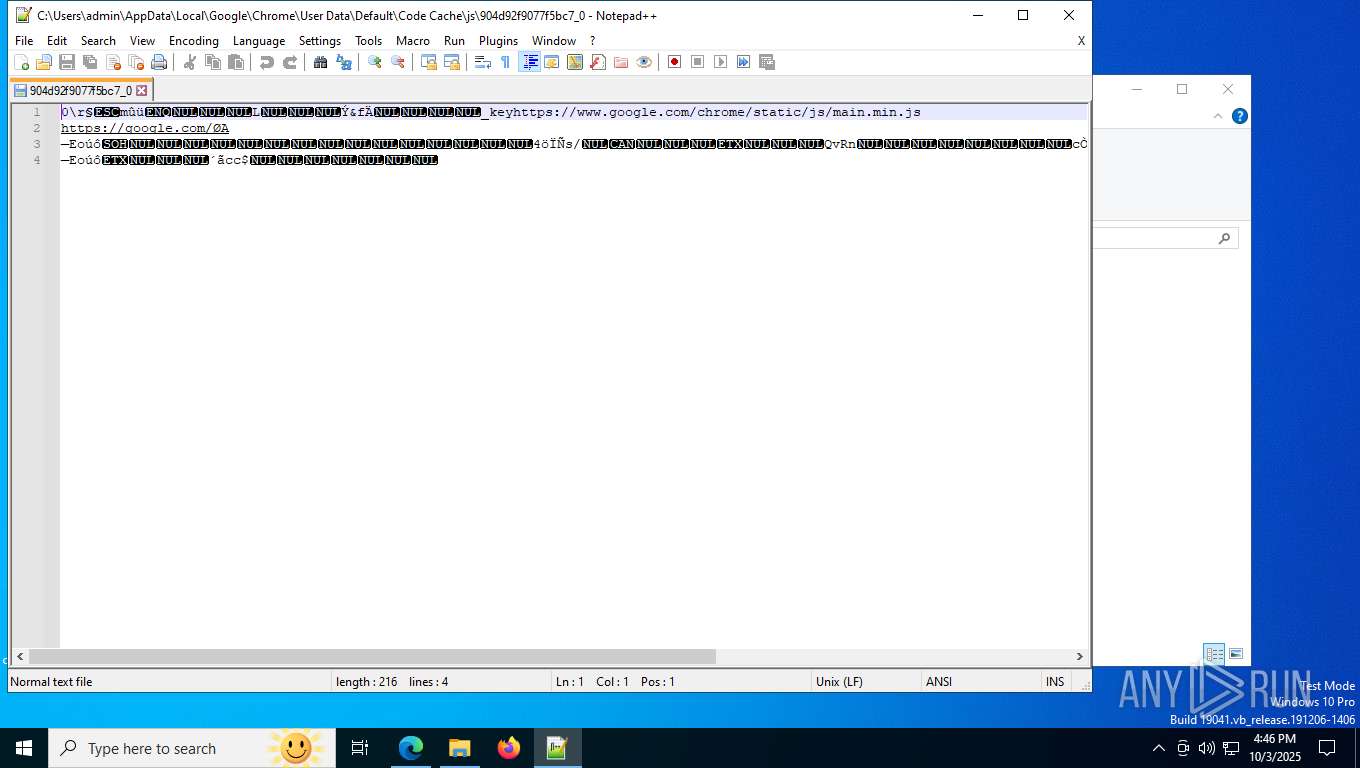Toggle synchronize vertical scrolling
Image resolution: width=1360 pixels, height=768 pixels.
(429, 62)
